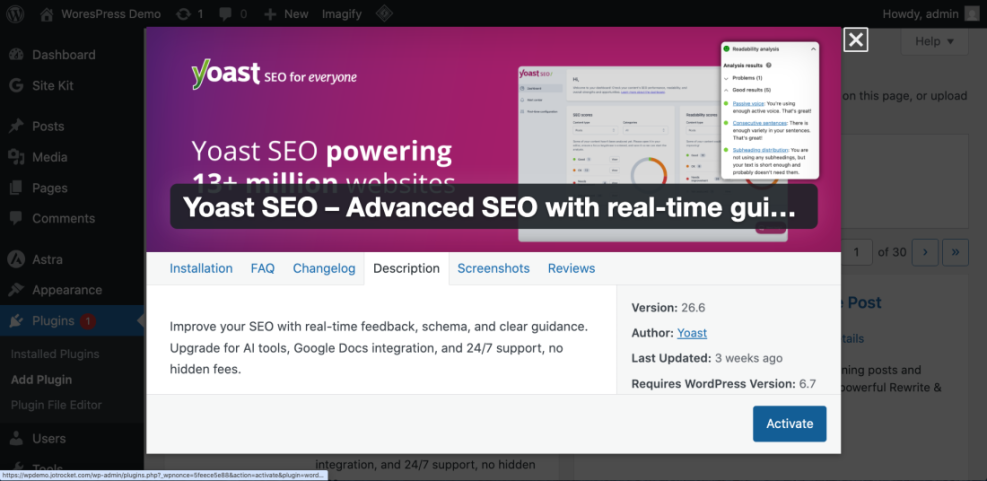Click Last Updated: 3 weeks ago text
This screenshot has height=481, width=987.
click(707, 358)
